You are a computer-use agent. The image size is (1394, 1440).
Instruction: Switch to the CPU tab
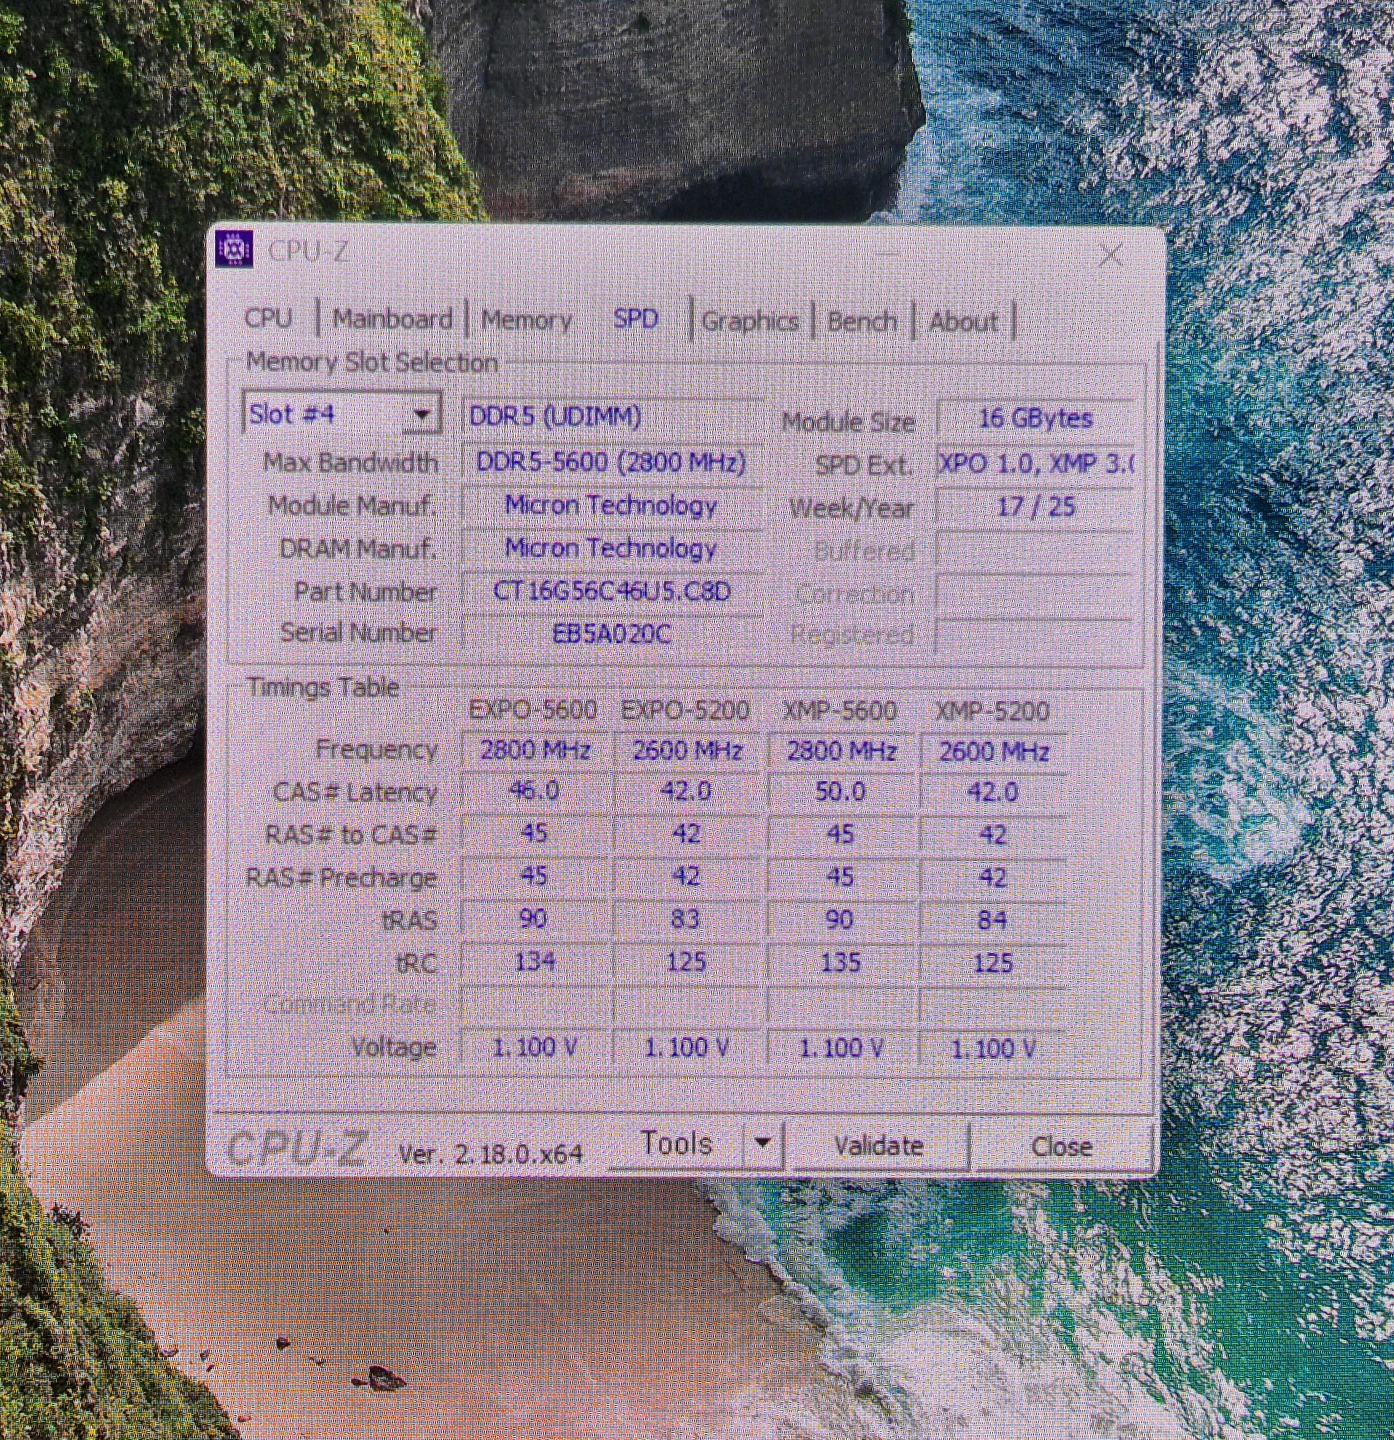269,319
